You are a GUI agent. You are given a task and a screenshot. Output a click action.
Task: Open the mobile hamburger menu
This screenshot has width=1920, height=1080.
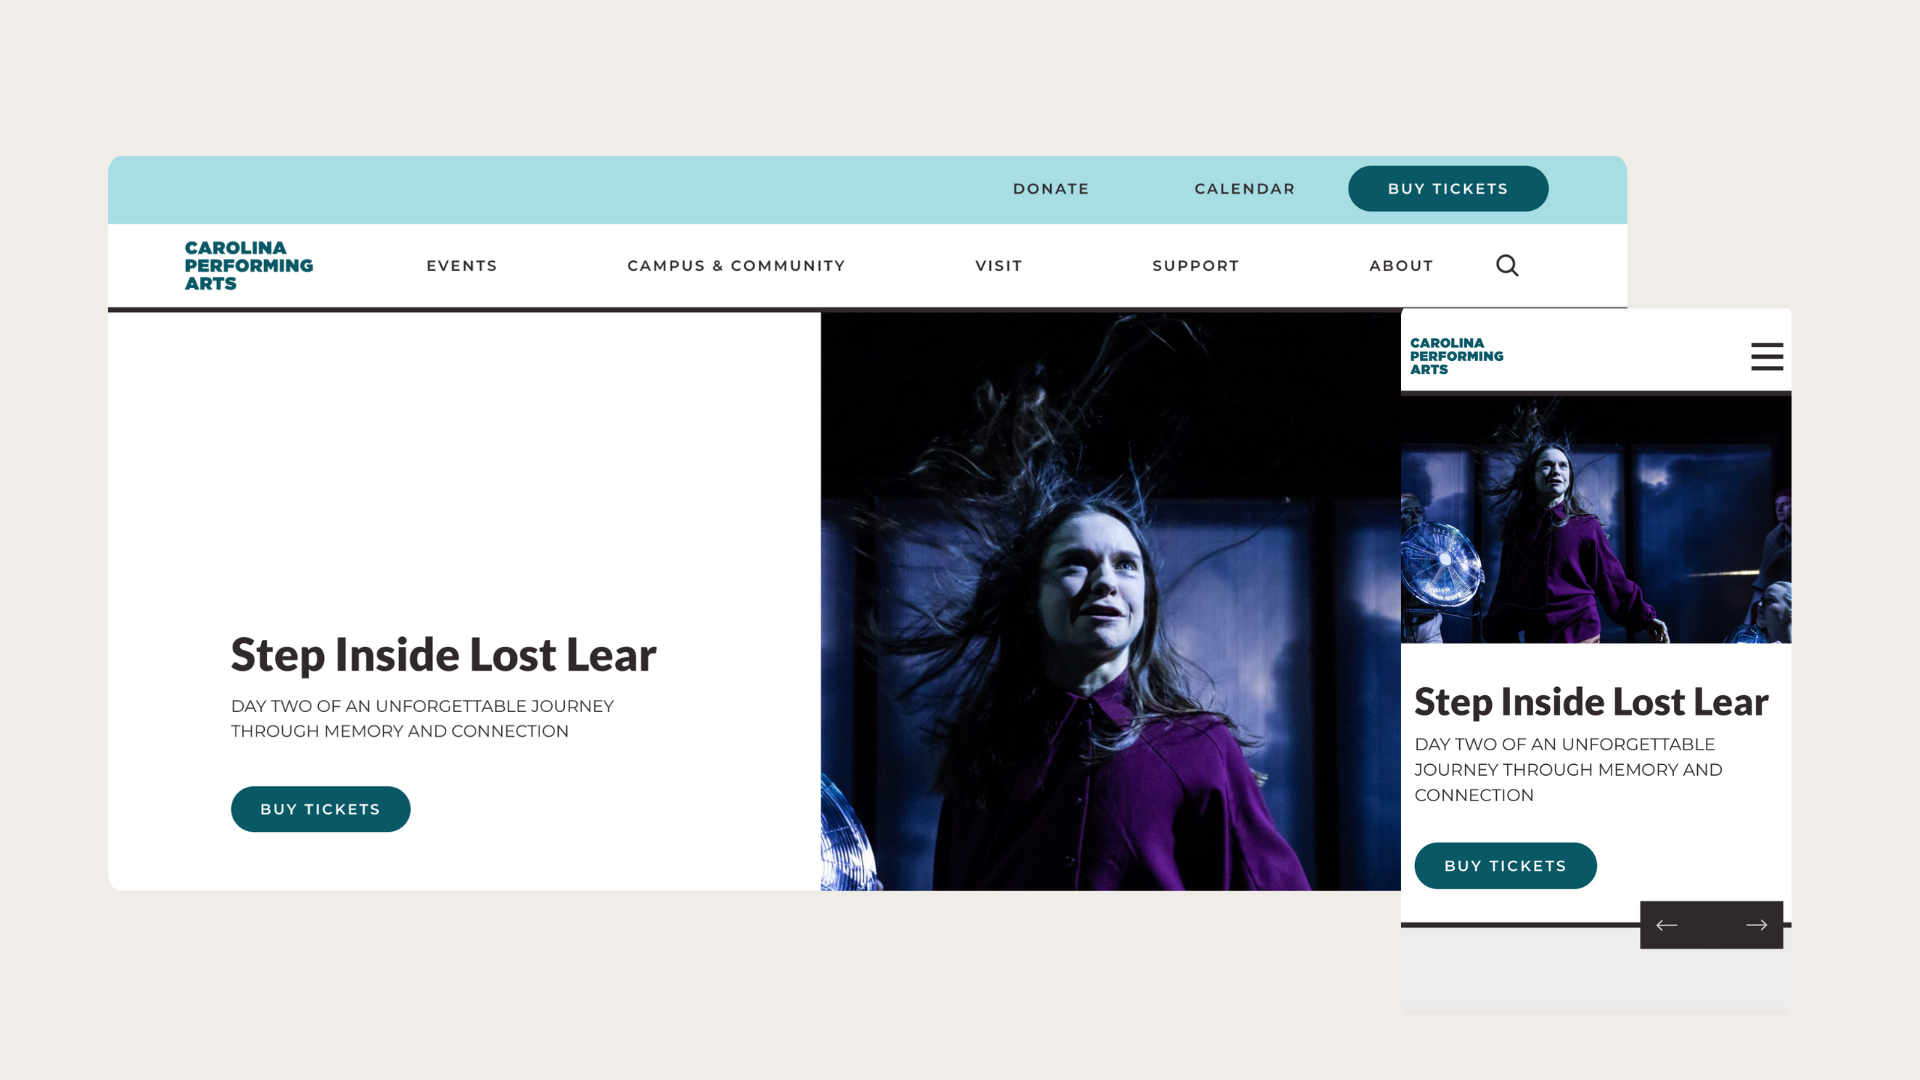(x=1767, y=356)
